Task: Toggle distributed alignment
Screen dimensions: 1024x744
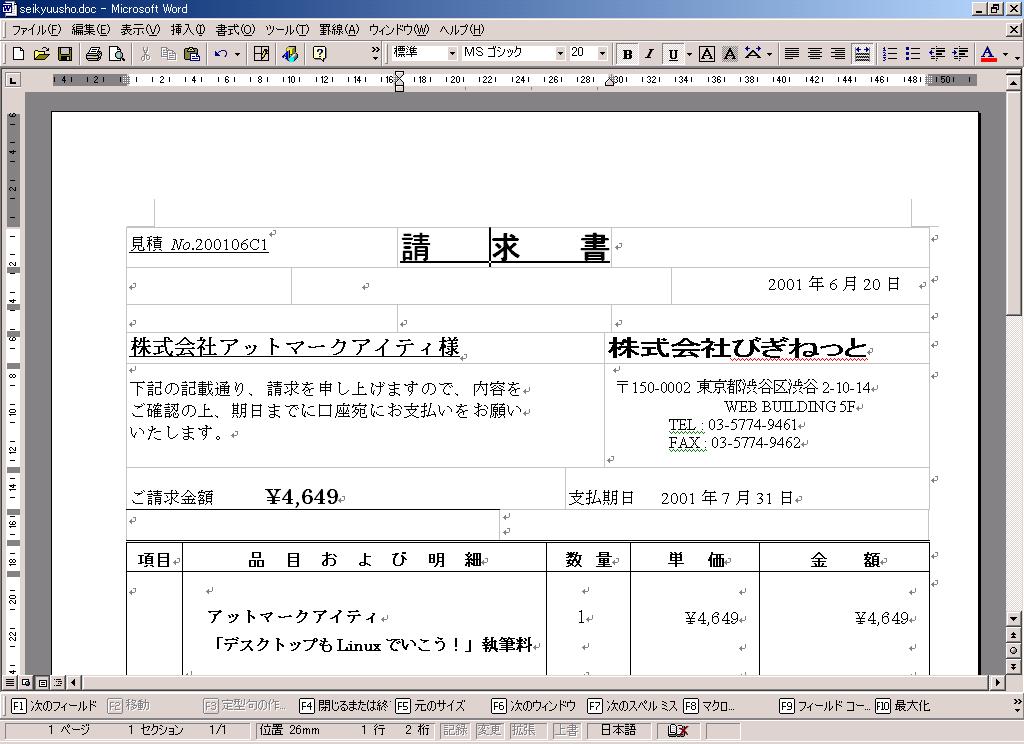Action: (862, 54)
